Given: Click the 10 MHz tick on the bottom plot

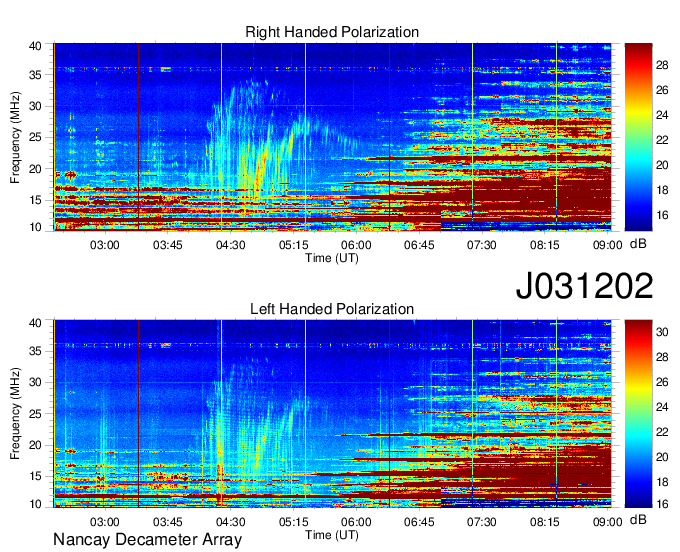Looking at the screenshot, I should coord(35,504).
